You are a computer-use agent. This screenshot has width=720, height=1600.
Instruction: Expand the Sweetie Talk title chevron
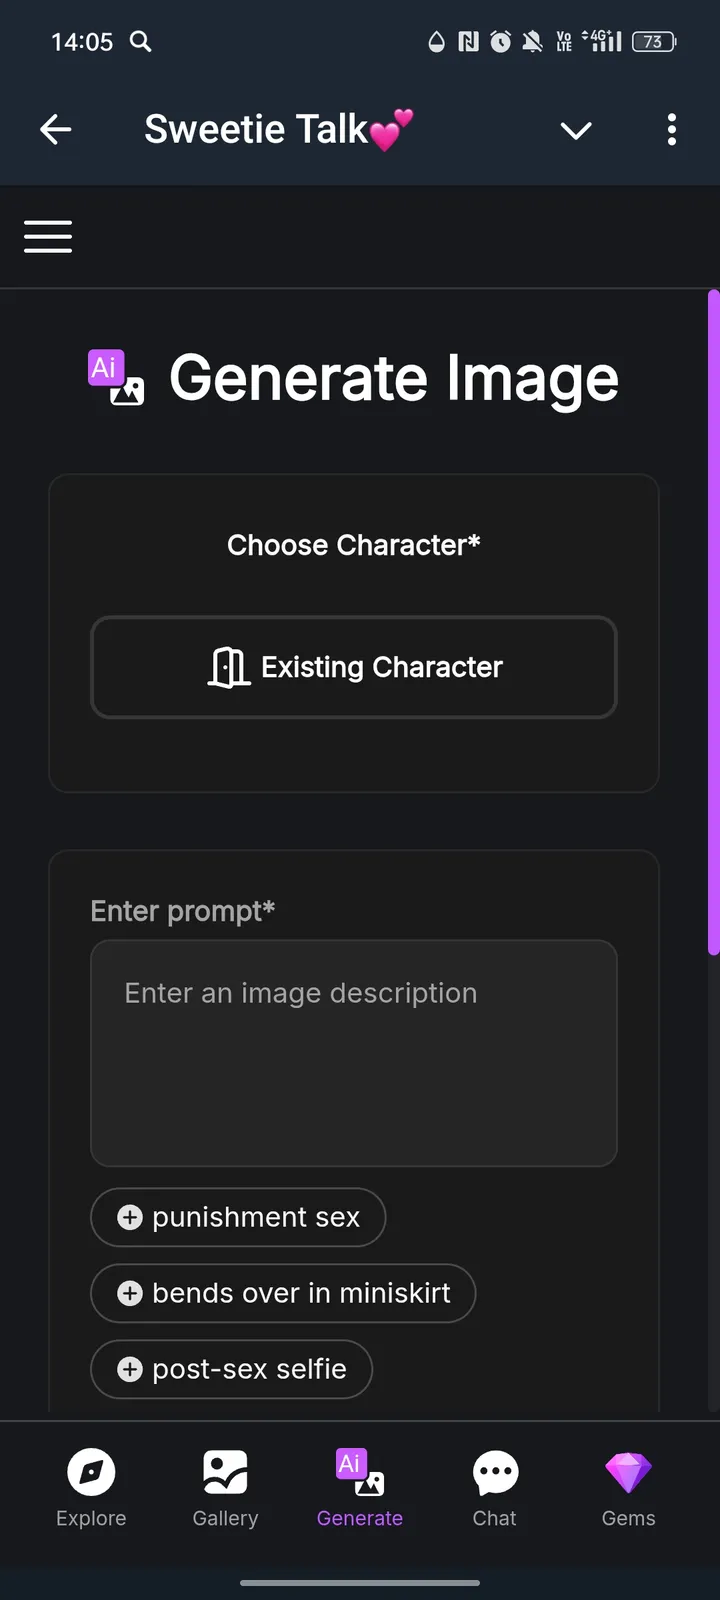tap(576, 131)
